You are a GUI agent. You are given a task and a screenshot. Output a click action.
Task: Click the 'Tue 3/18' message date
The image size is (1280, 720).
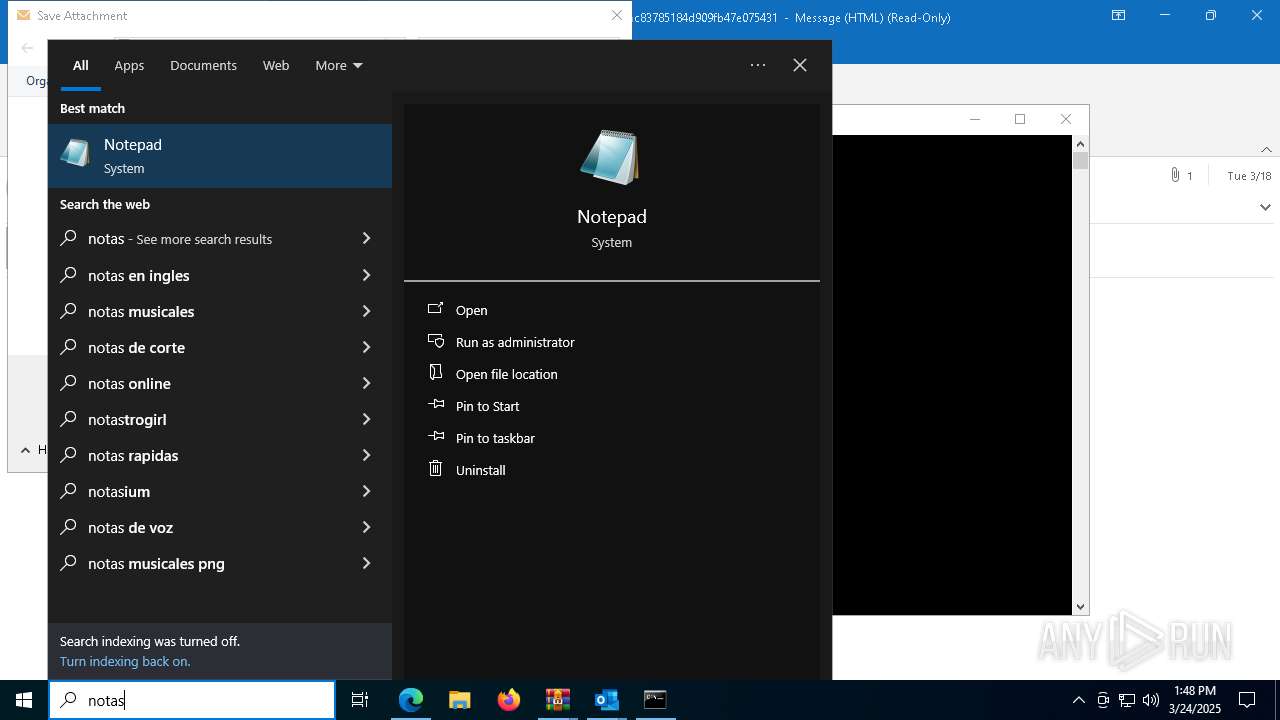point(1249,176)
